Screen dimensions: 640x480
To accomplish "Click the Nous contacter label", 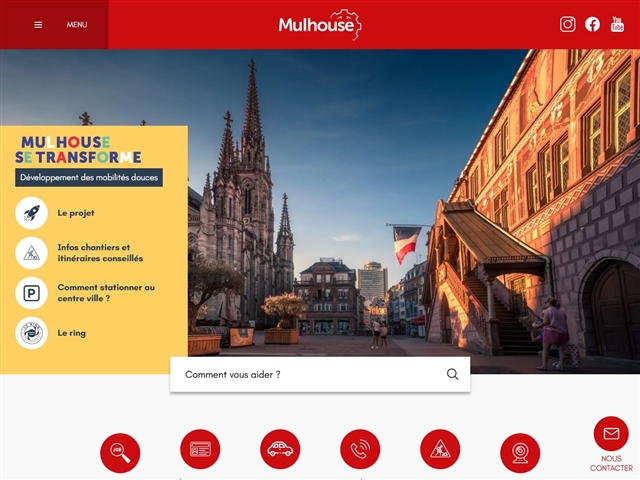I will 611,463.
